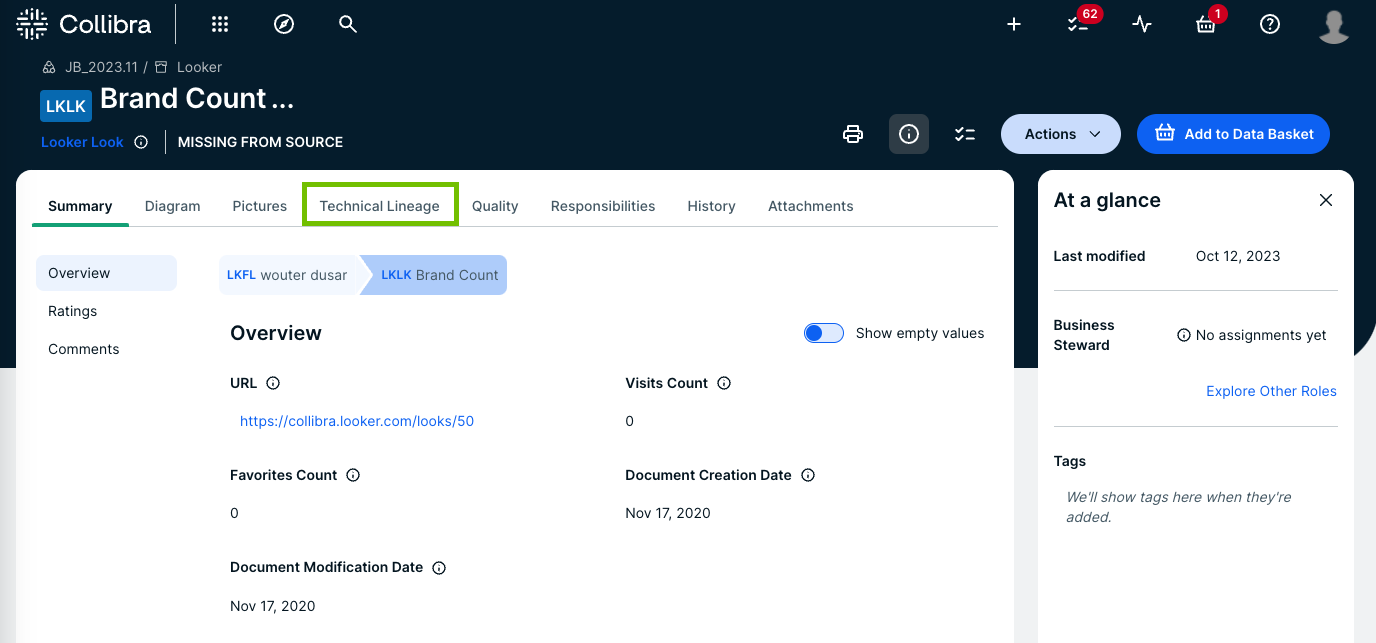Expand the Actions dropdown
The image size is (1376, 643).
pyautogui.click(x=1061, y=134)
